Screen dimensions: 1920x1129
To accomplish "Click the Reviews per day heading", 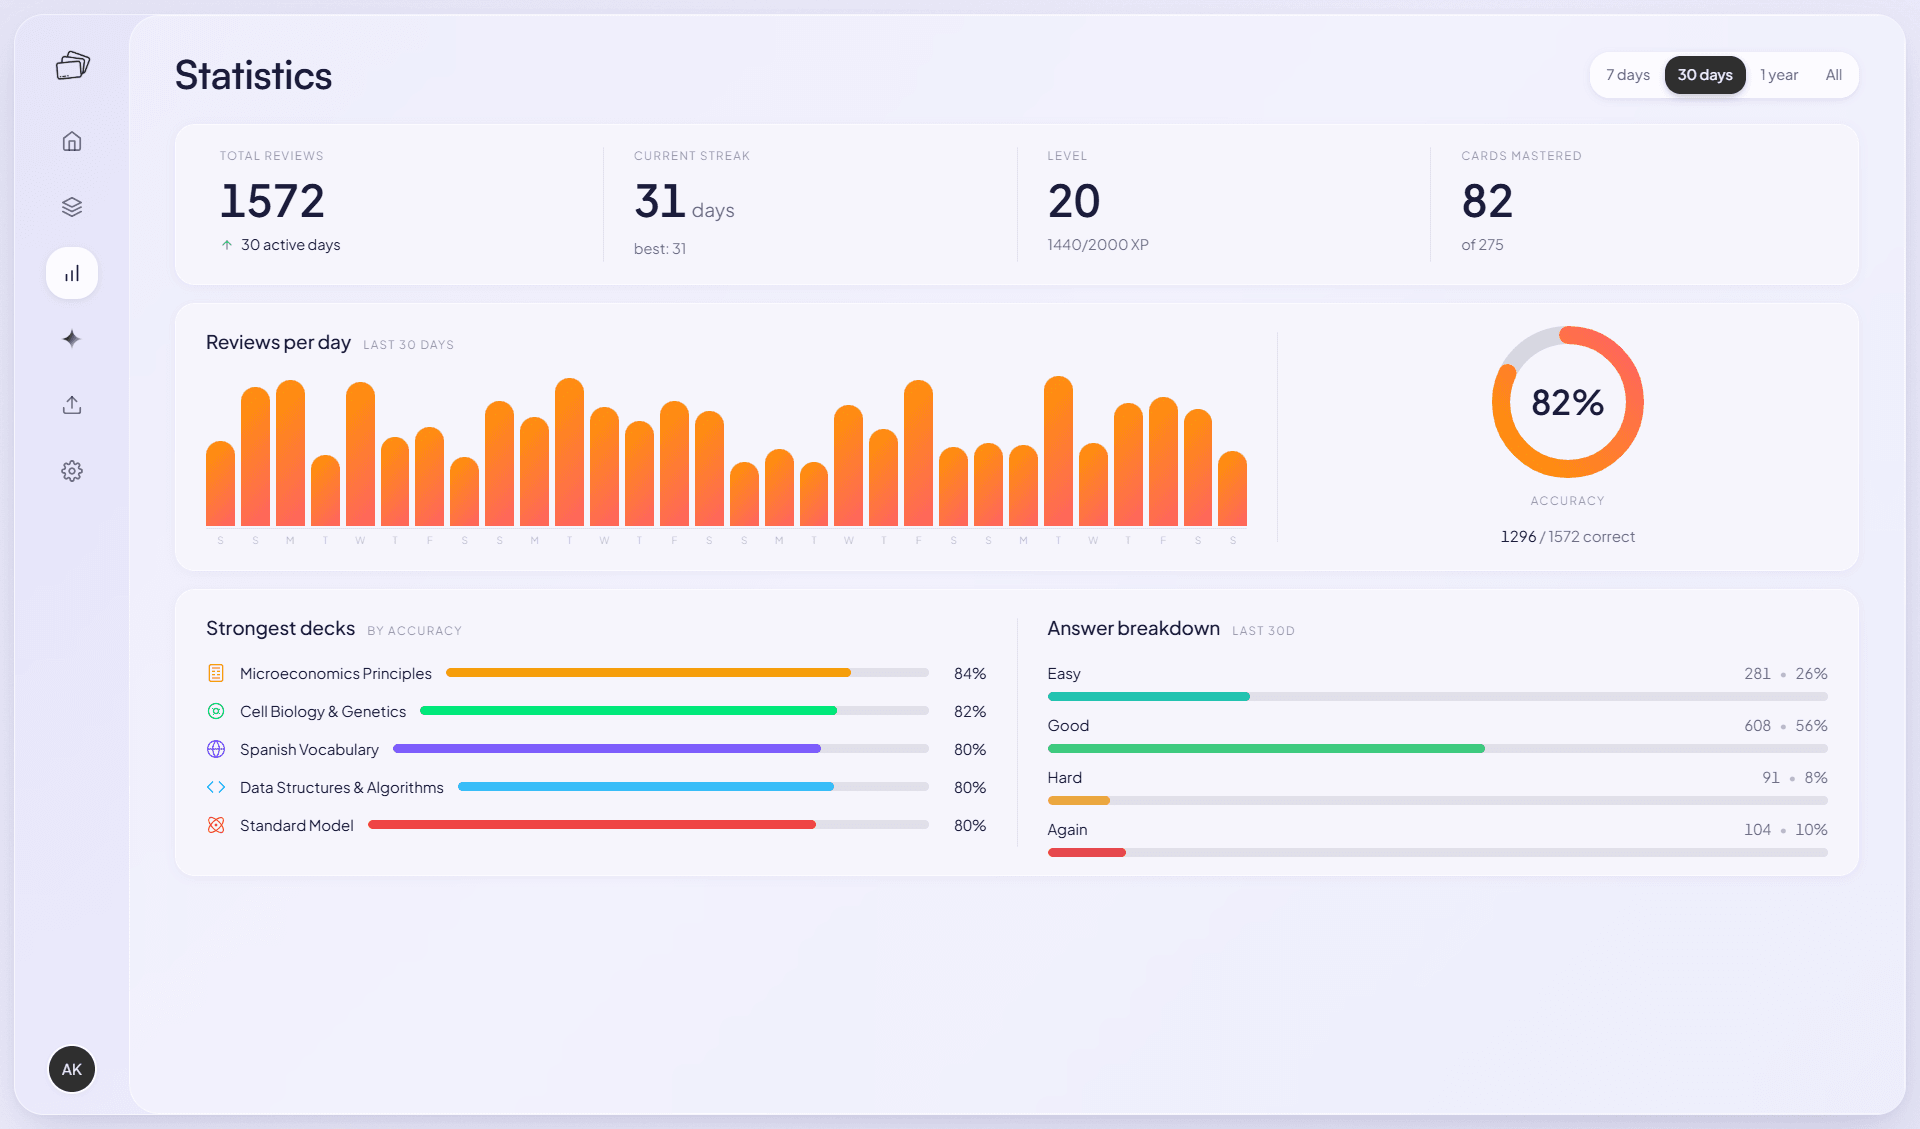I will [278, 342].
